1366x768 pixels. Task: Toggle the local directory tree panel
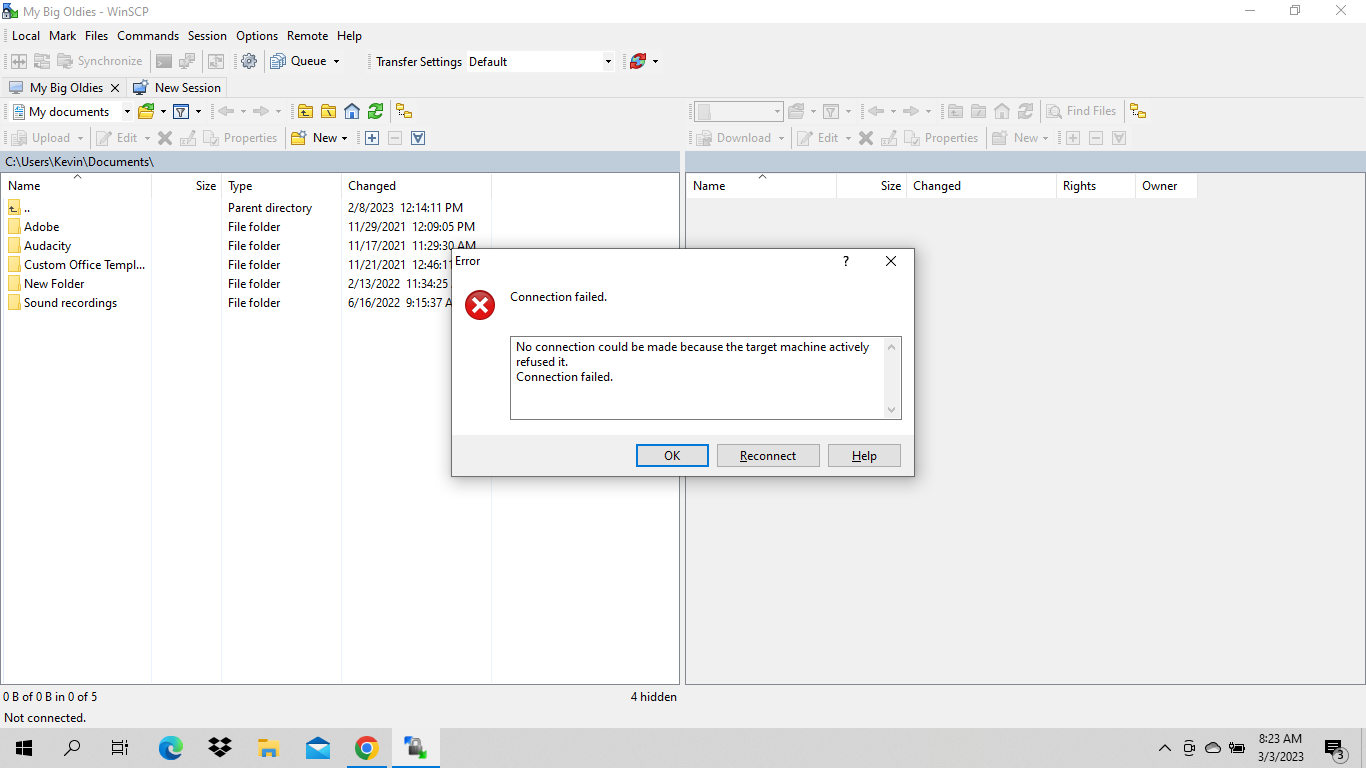(404, 111)
